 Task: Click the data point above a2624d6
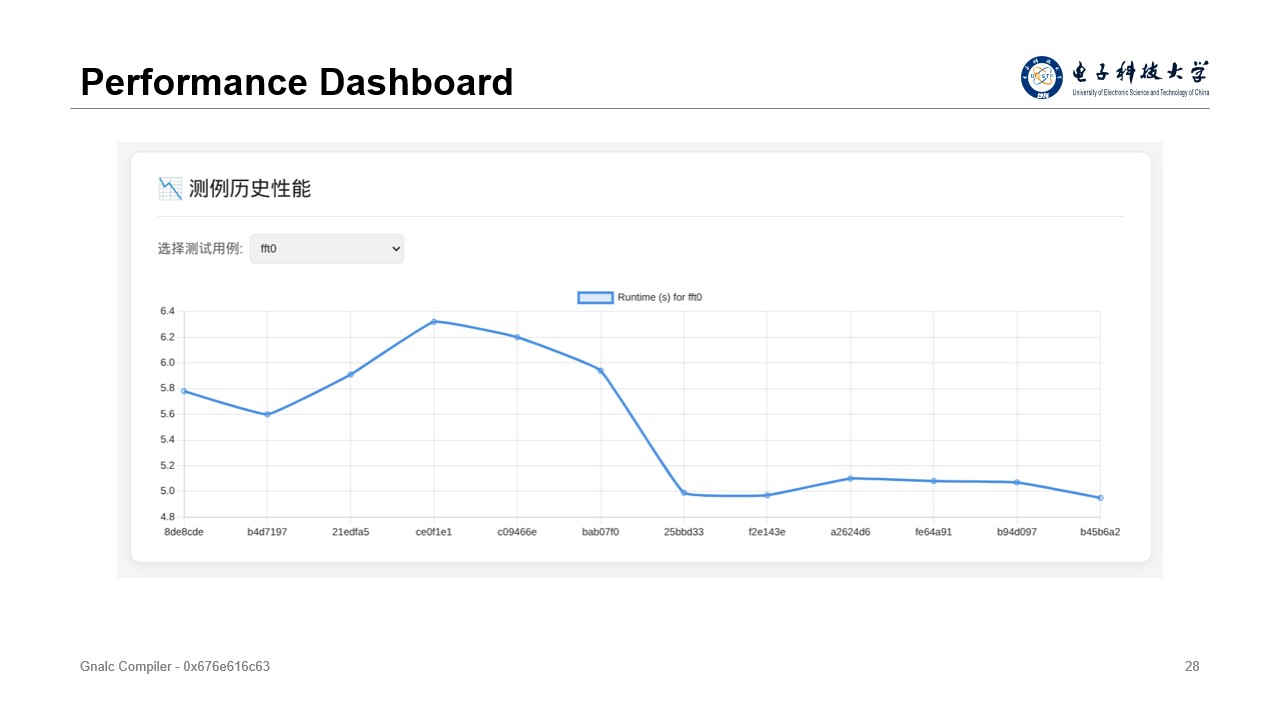click(x=850, y=478)
